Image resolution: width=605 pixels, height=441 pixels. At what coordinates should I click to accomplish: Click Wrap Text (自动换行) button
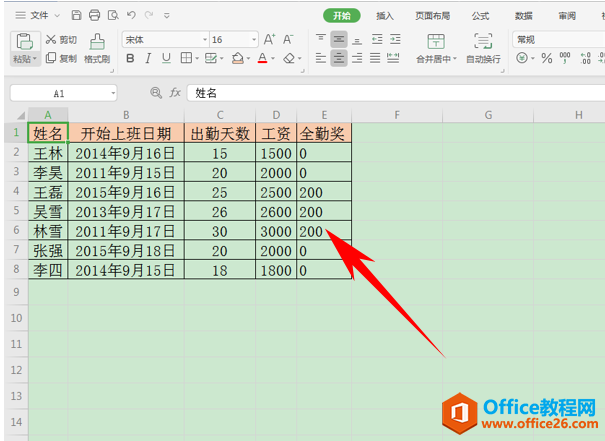(x=483, y=49)
